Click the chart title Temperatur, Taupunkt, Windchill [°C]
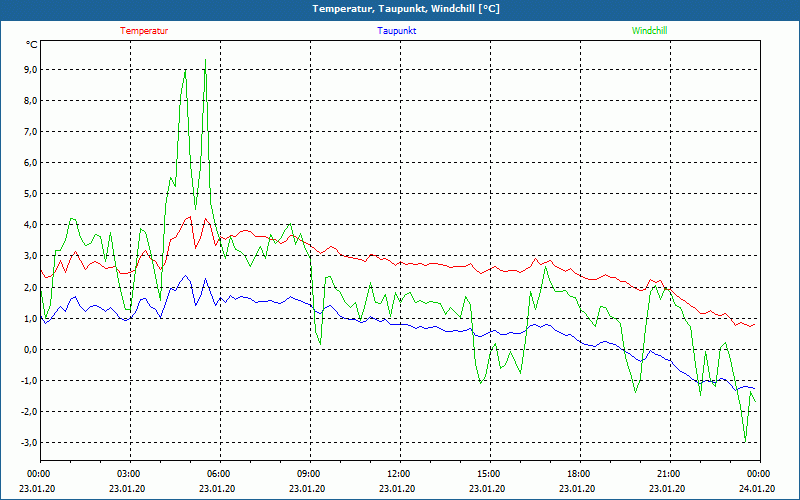800x500 pixels. [x=406, y=9]
